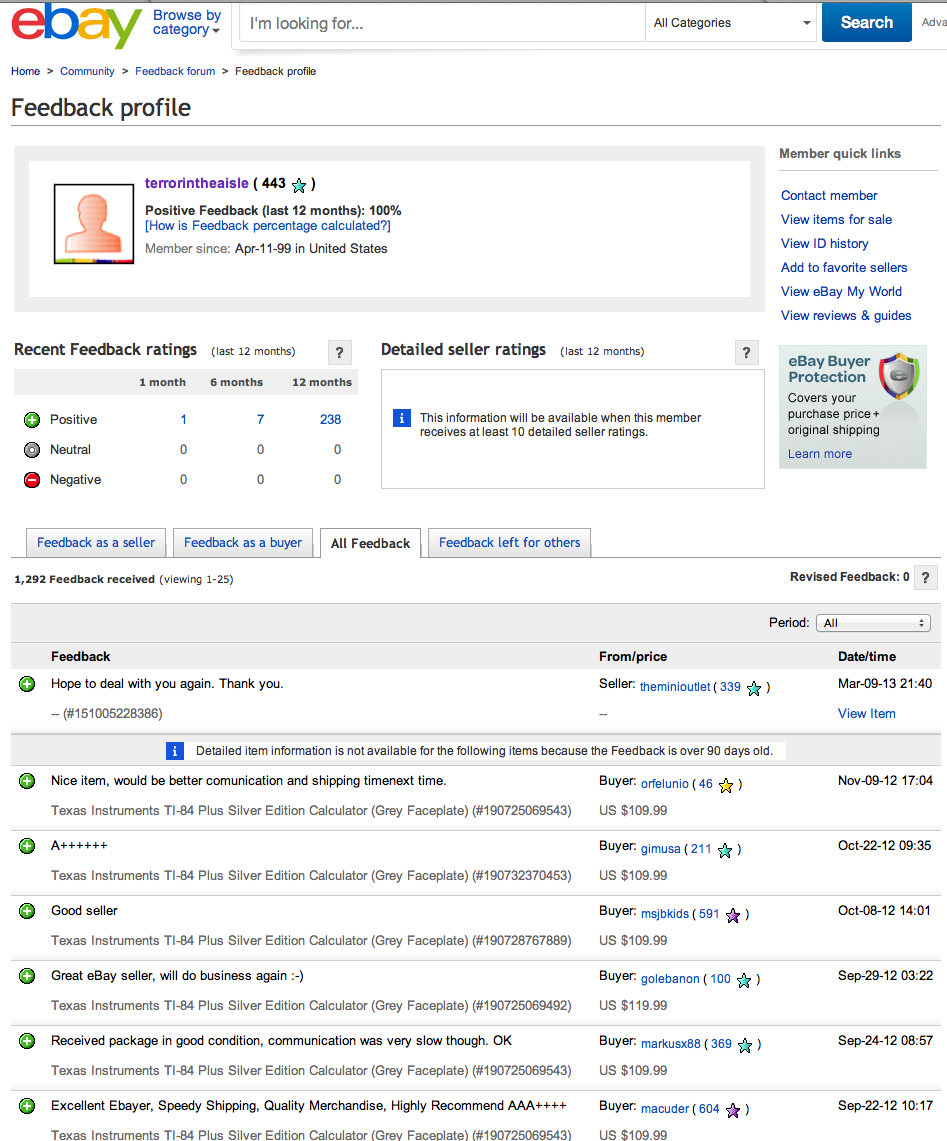The height and width of the screenshot is (1141, 947).
Task: Click the blue info icon in Detailed seller ratings box
Action: coord(402,418)
